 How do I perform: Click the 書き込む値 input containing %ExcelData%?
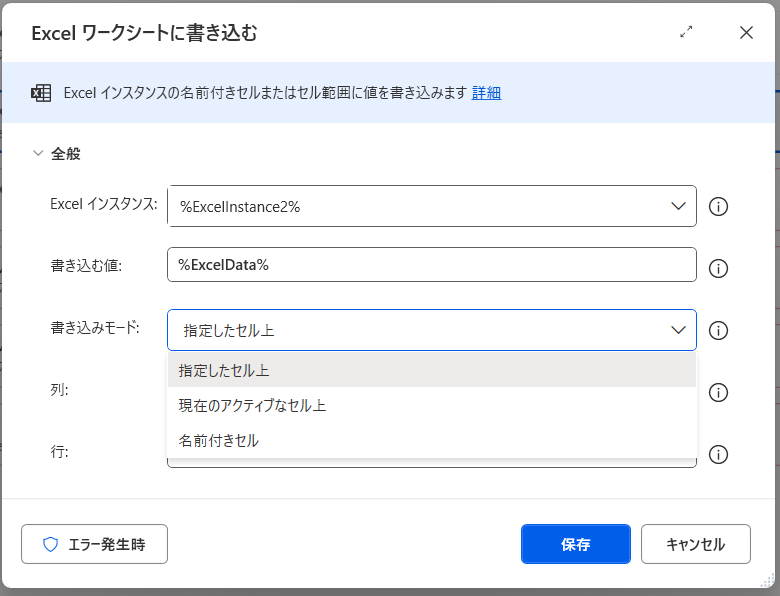pos(431,265)
